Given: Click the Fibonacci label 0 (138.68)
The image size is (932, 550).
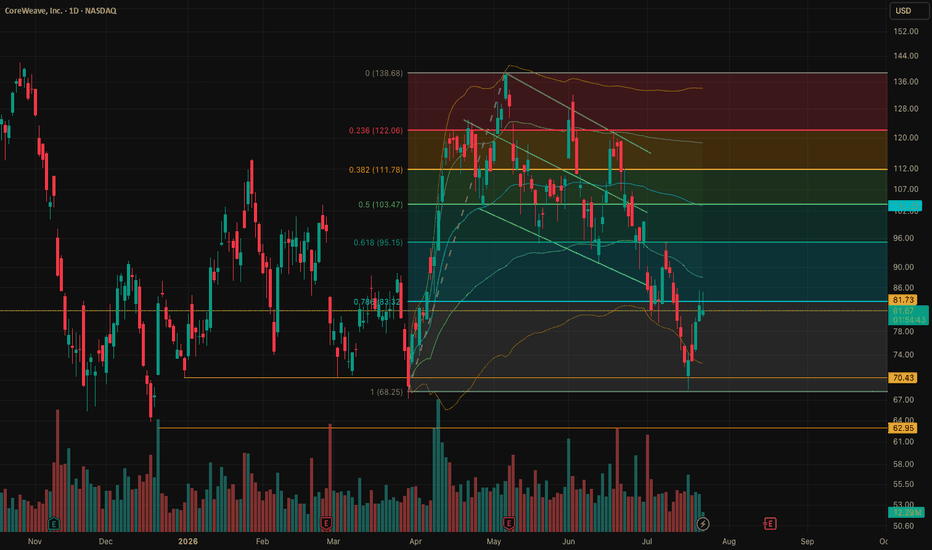Looking at the screenshot, I should (x=384, y=73).
